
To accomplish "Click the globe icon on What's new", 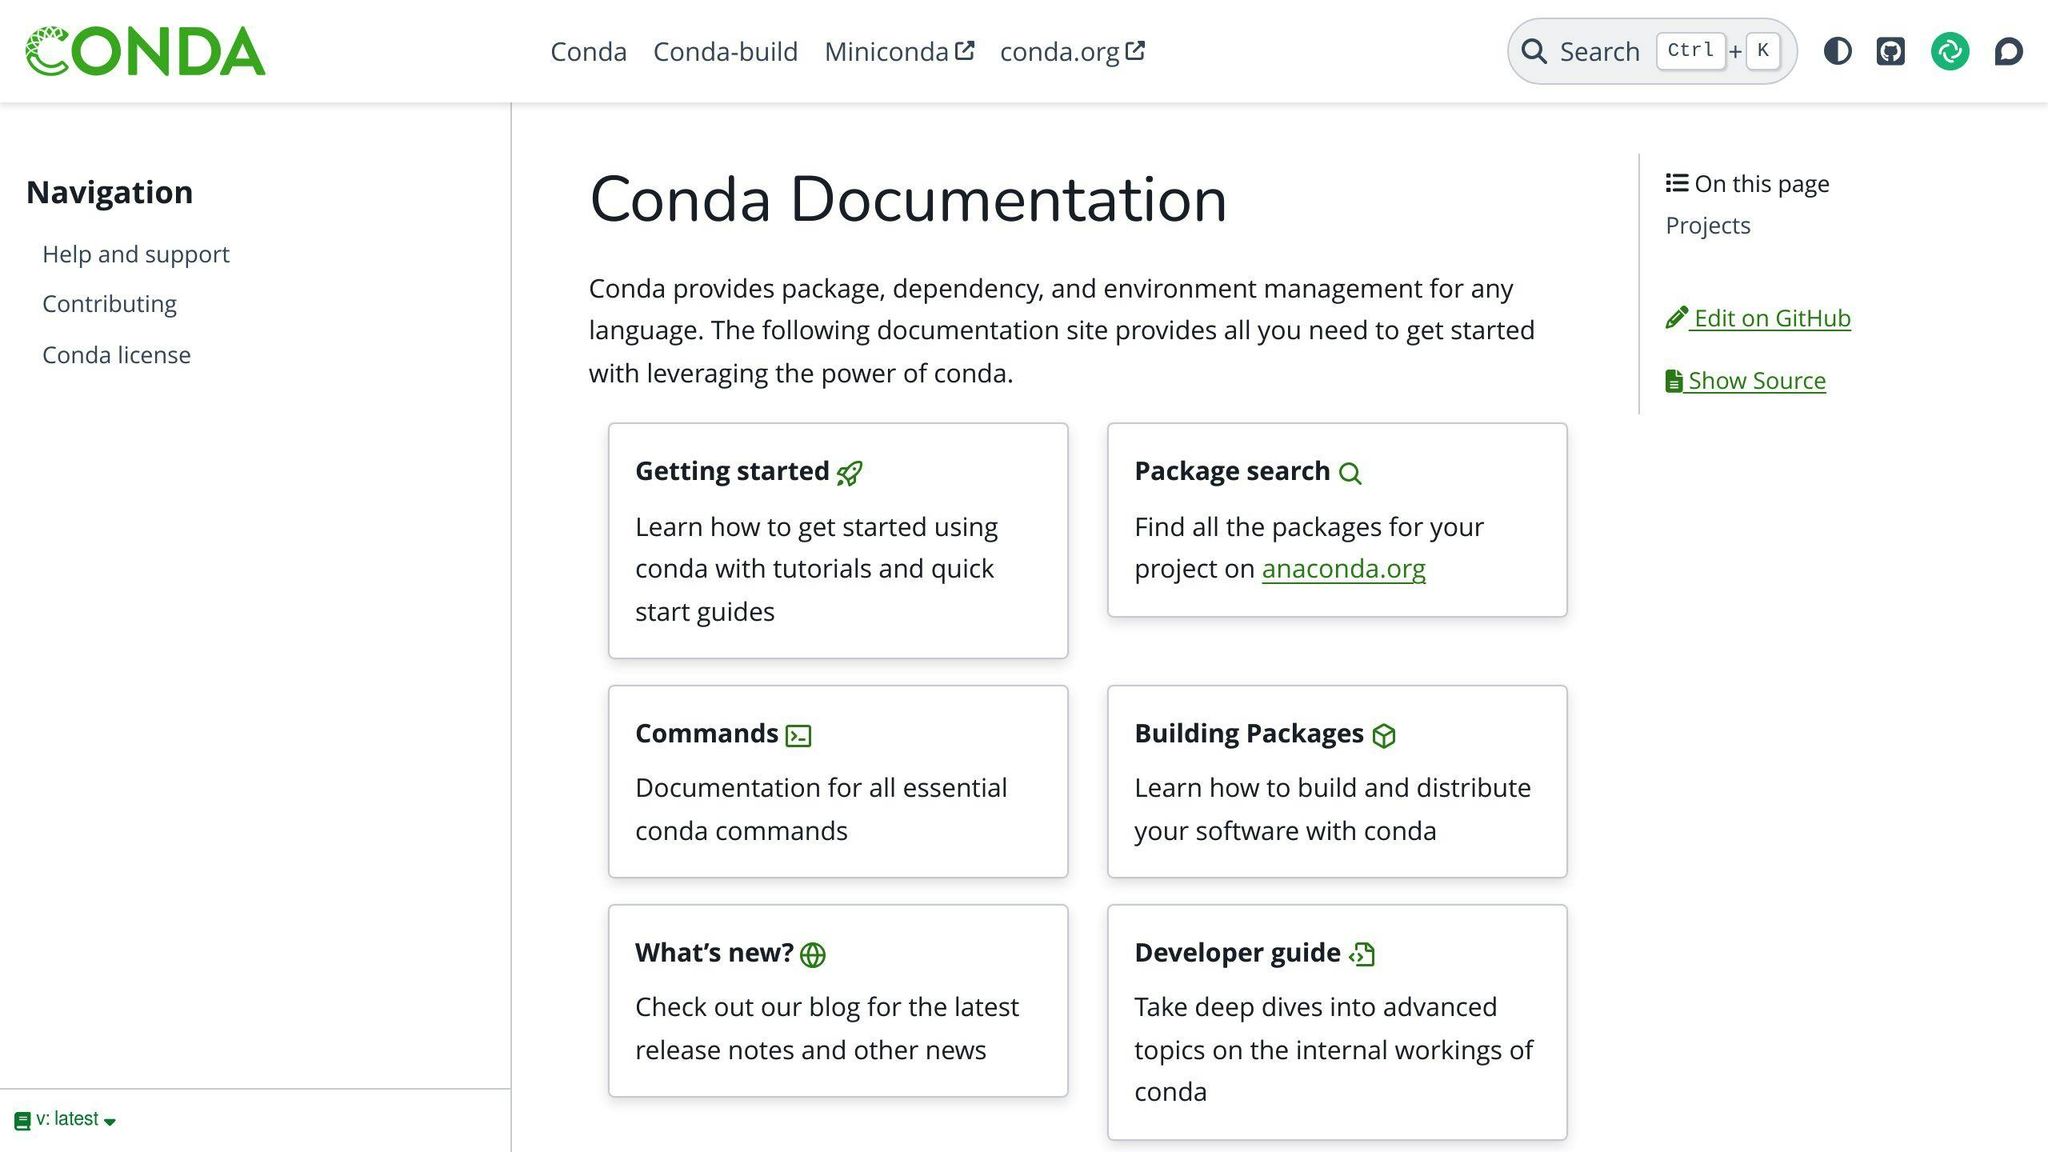I will pos(811,953).
